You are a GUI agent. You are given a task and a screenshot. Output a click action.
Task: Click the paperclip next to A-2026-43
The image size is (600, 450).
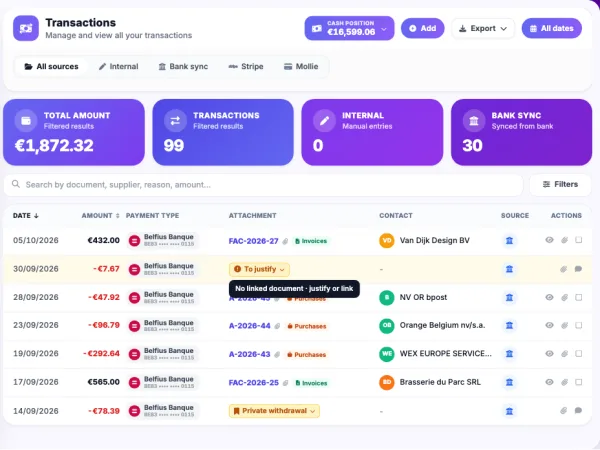(277, 355)
